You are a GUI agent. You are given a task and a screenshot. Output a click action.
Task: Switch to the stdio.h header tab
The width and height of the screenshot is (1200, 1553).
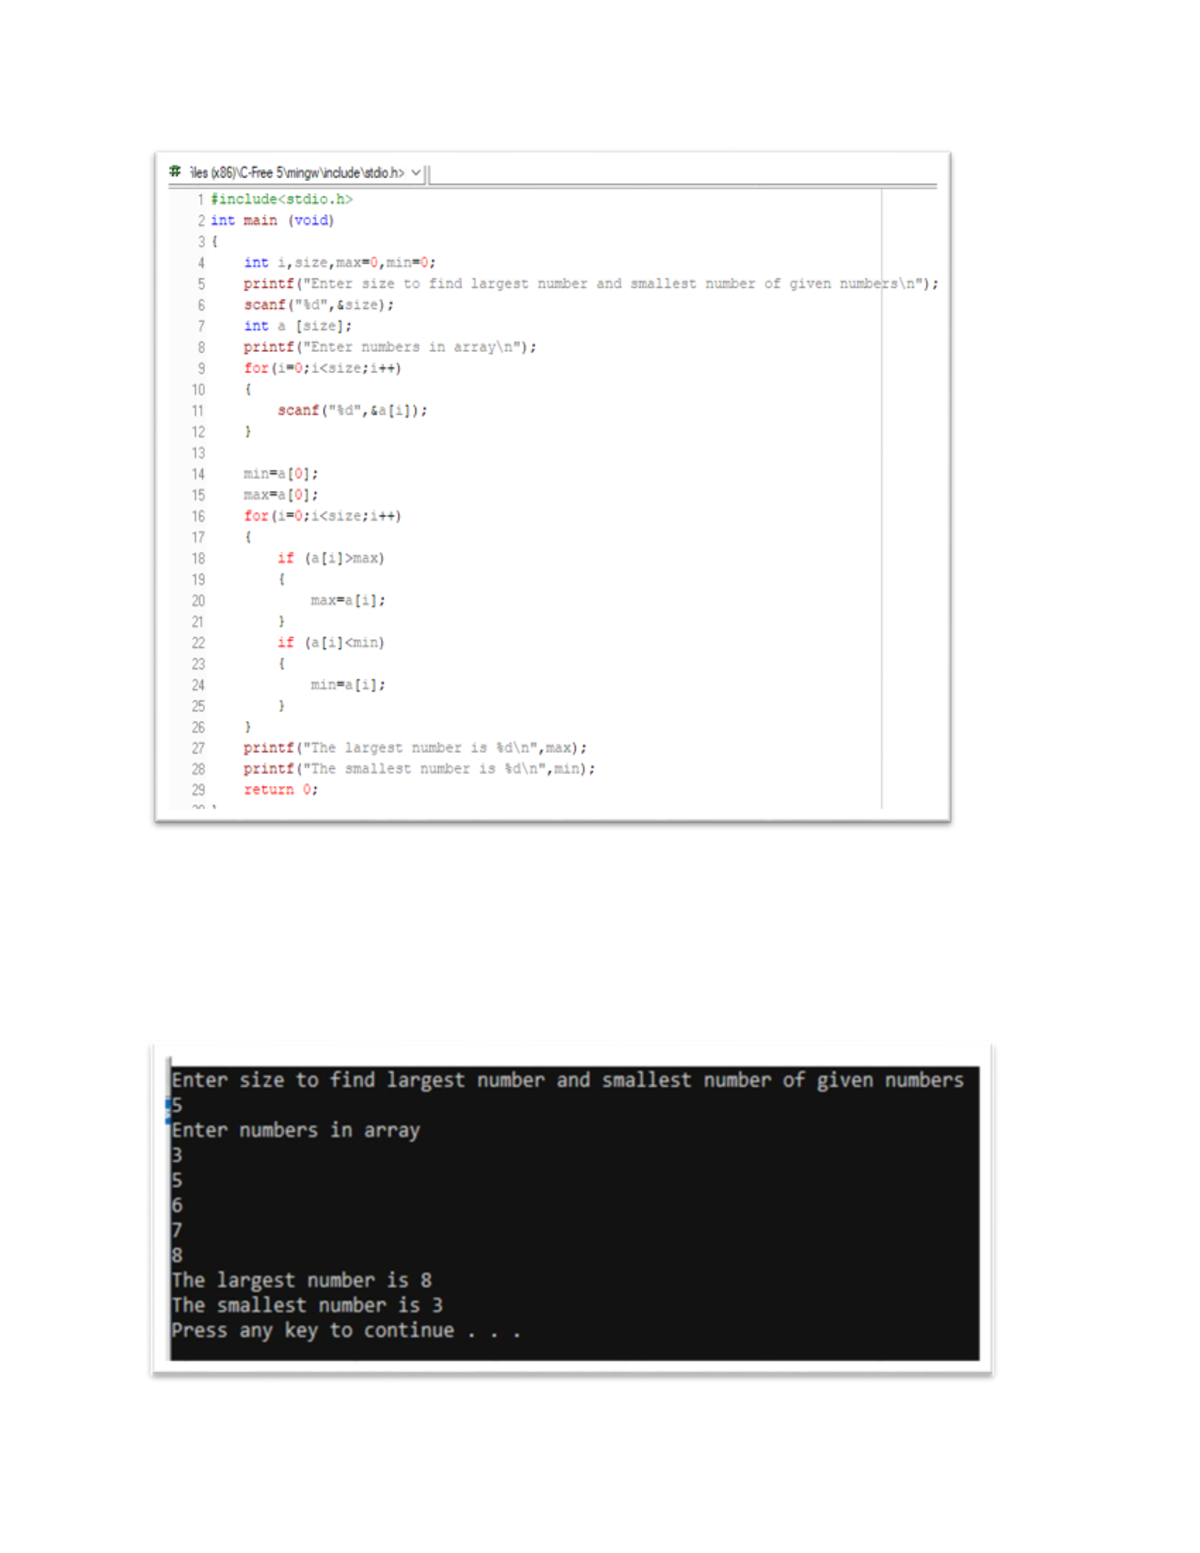(x=300, y=172)
